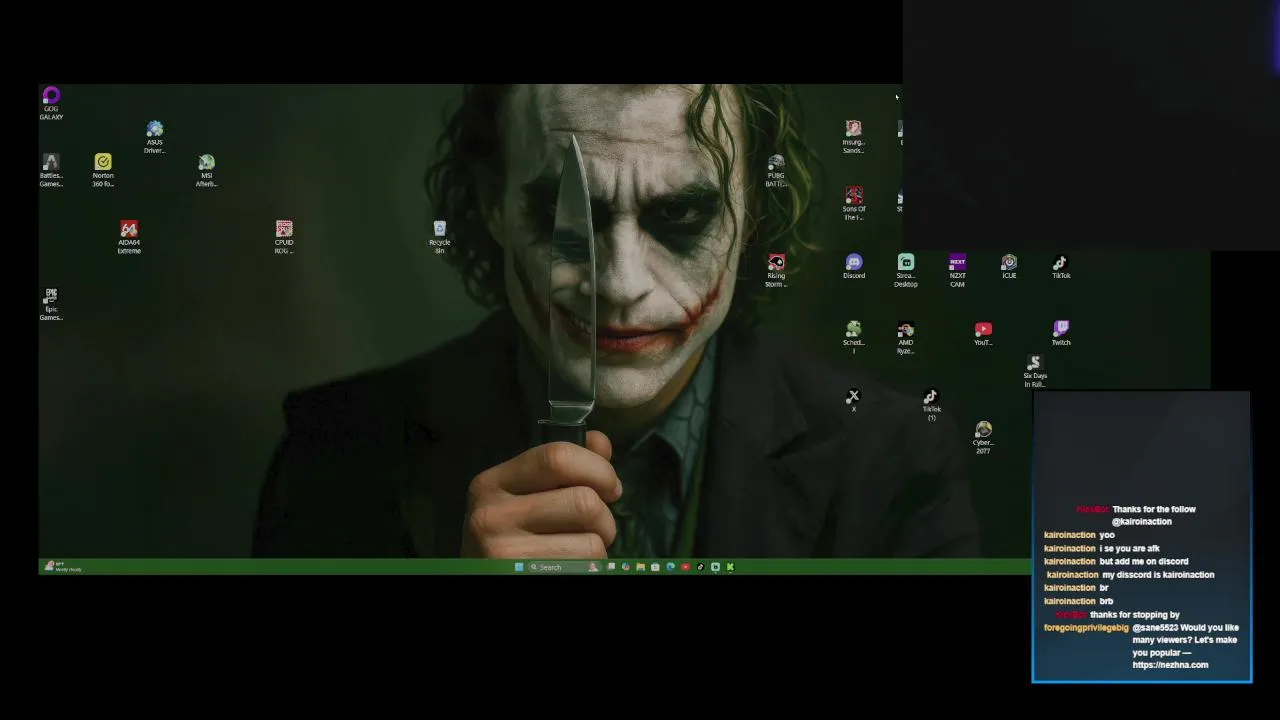
Task: Open the CPUID ROG desktop shortcut
Action: point(284,237)
